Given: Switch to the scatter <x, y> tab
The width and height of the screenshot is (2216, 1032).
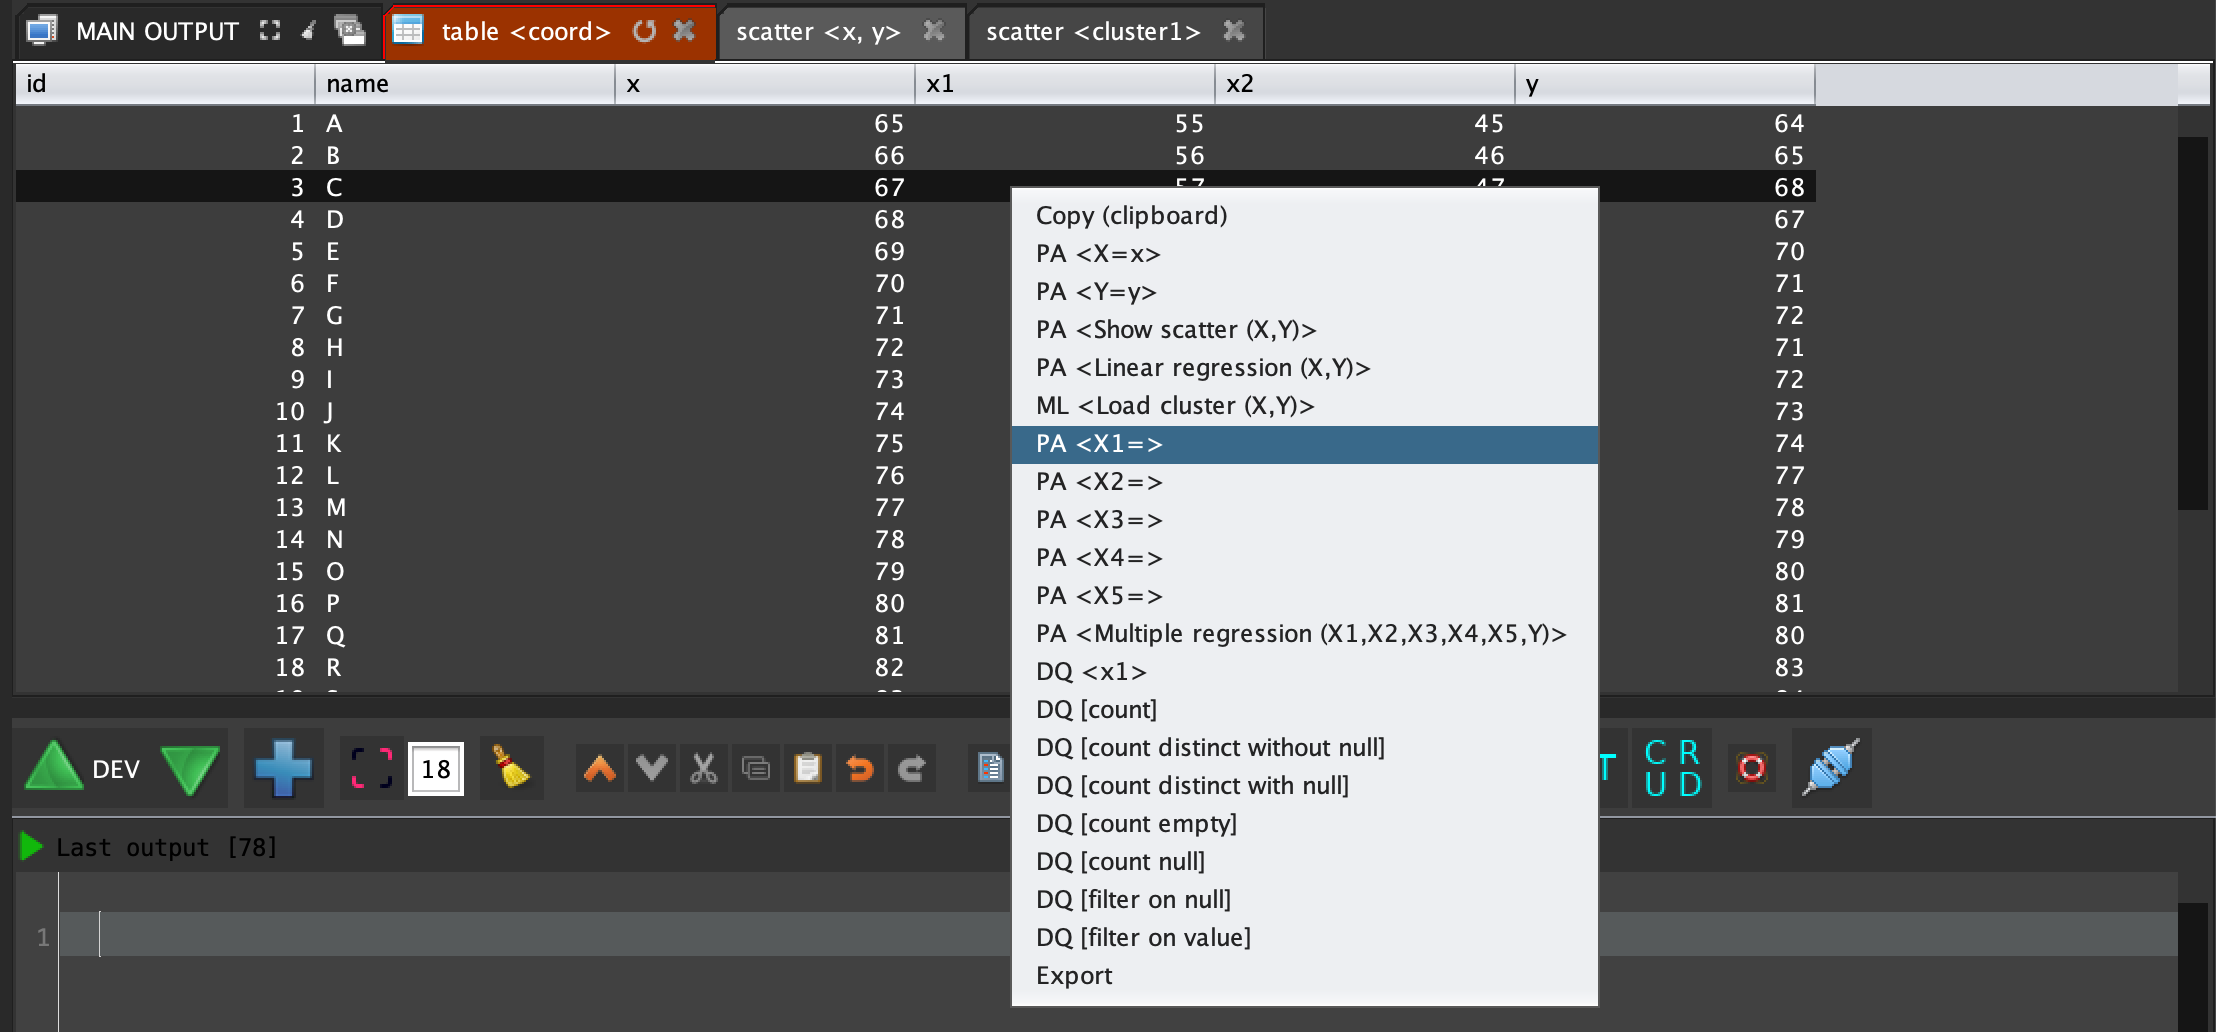Looking at the screenshot, I should pos(818,32).
